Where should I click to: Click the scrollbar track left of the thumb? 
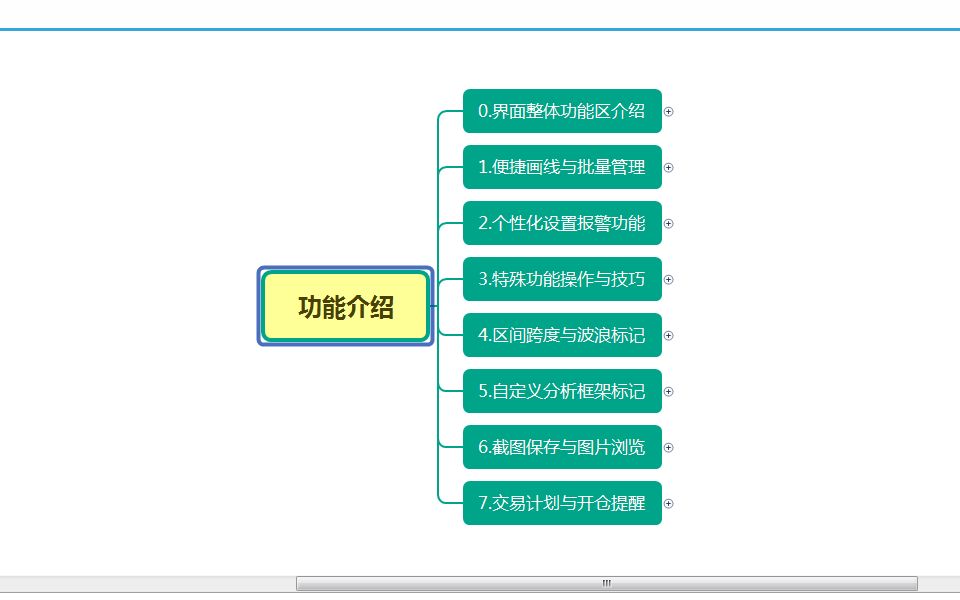click(150, 581)
